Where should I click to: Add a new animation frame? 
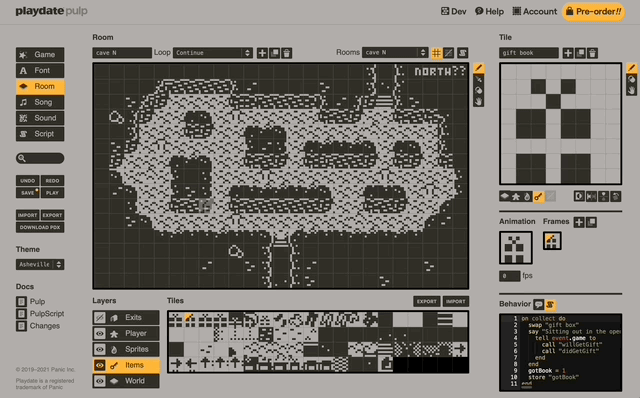click(x=579, y=222)
